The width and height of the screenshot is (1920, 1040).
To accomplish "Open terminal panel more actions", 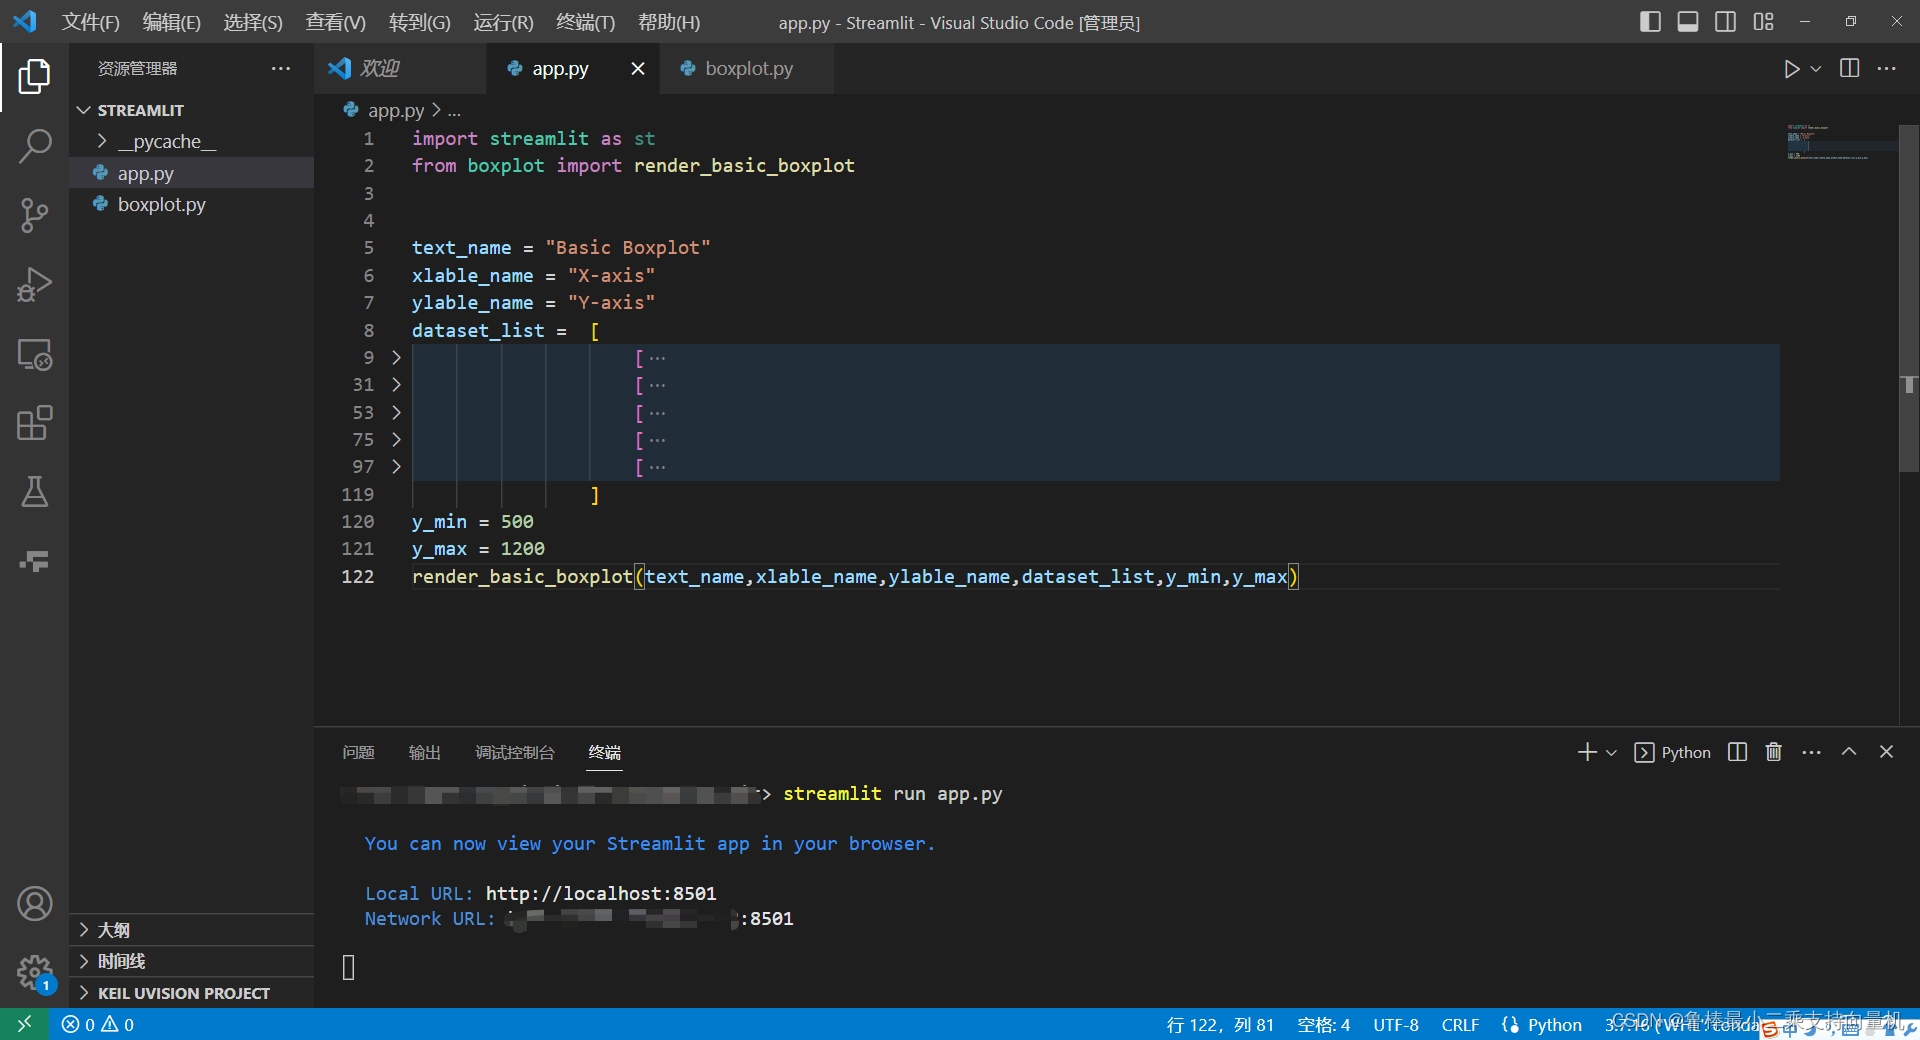I will pyautogui.click(x=1812, y=752).
